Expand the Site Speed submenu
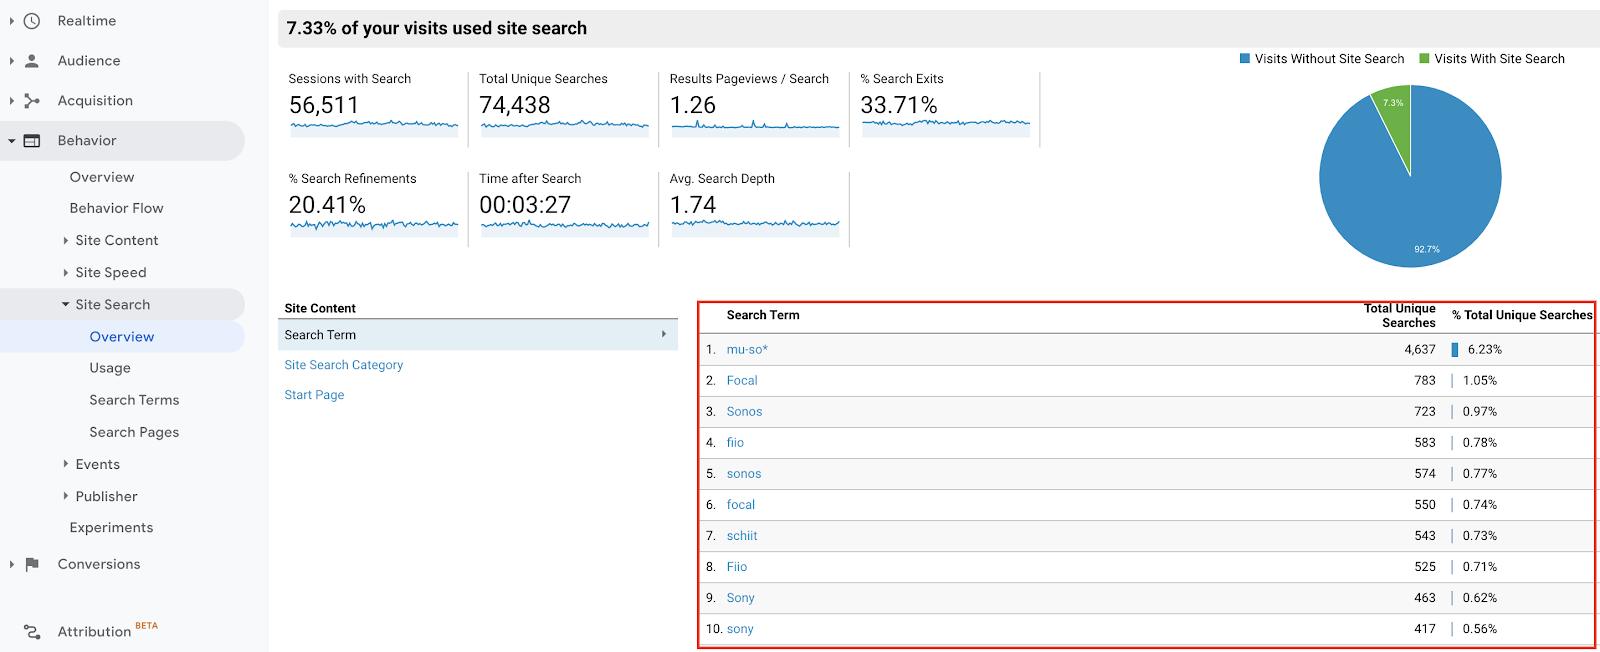Image resolution: width=1600 pixels, height=652 pixels. click(x=66, y=273)
